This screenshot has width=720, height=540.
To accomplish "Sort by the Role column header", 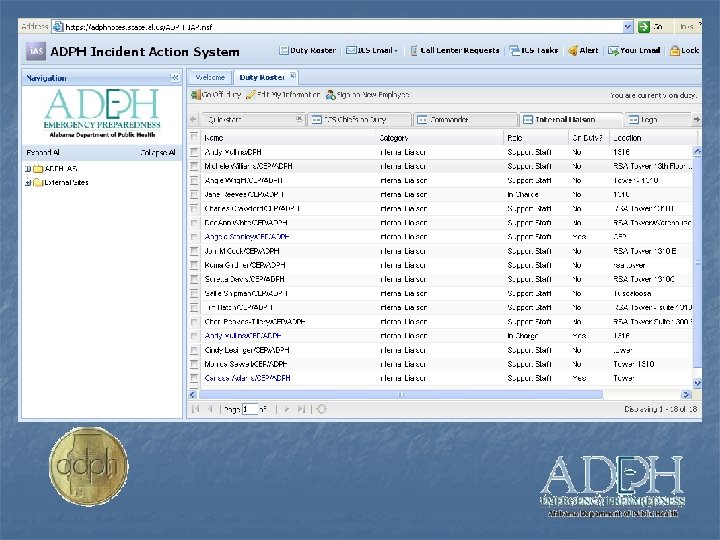I will click(x=536, y=138).
